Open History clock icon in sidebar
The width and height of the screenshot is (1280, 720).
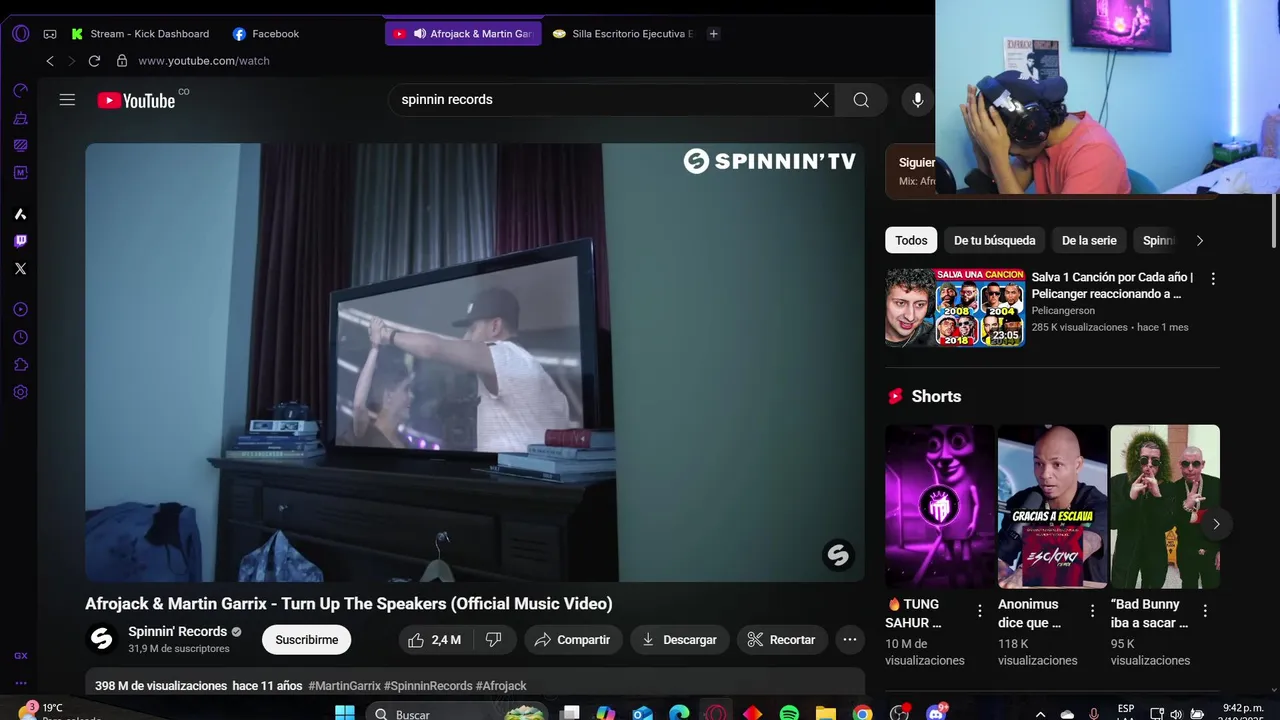20,338
